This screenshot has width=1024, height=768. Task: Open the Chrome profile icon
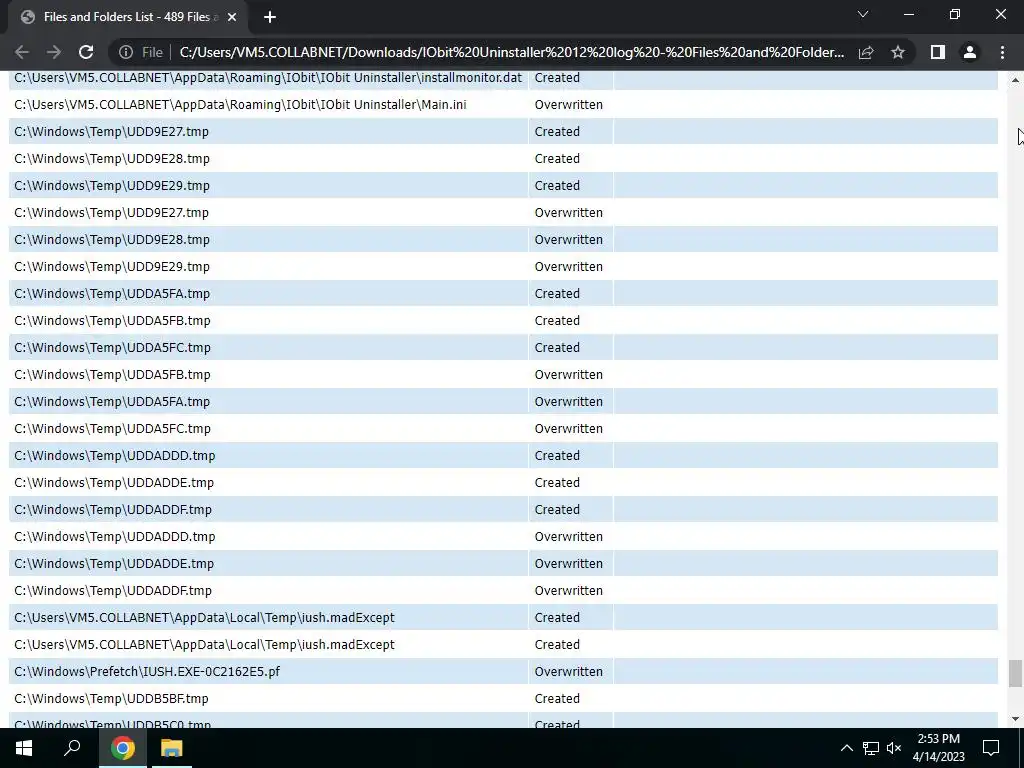[x=970, y=52]
